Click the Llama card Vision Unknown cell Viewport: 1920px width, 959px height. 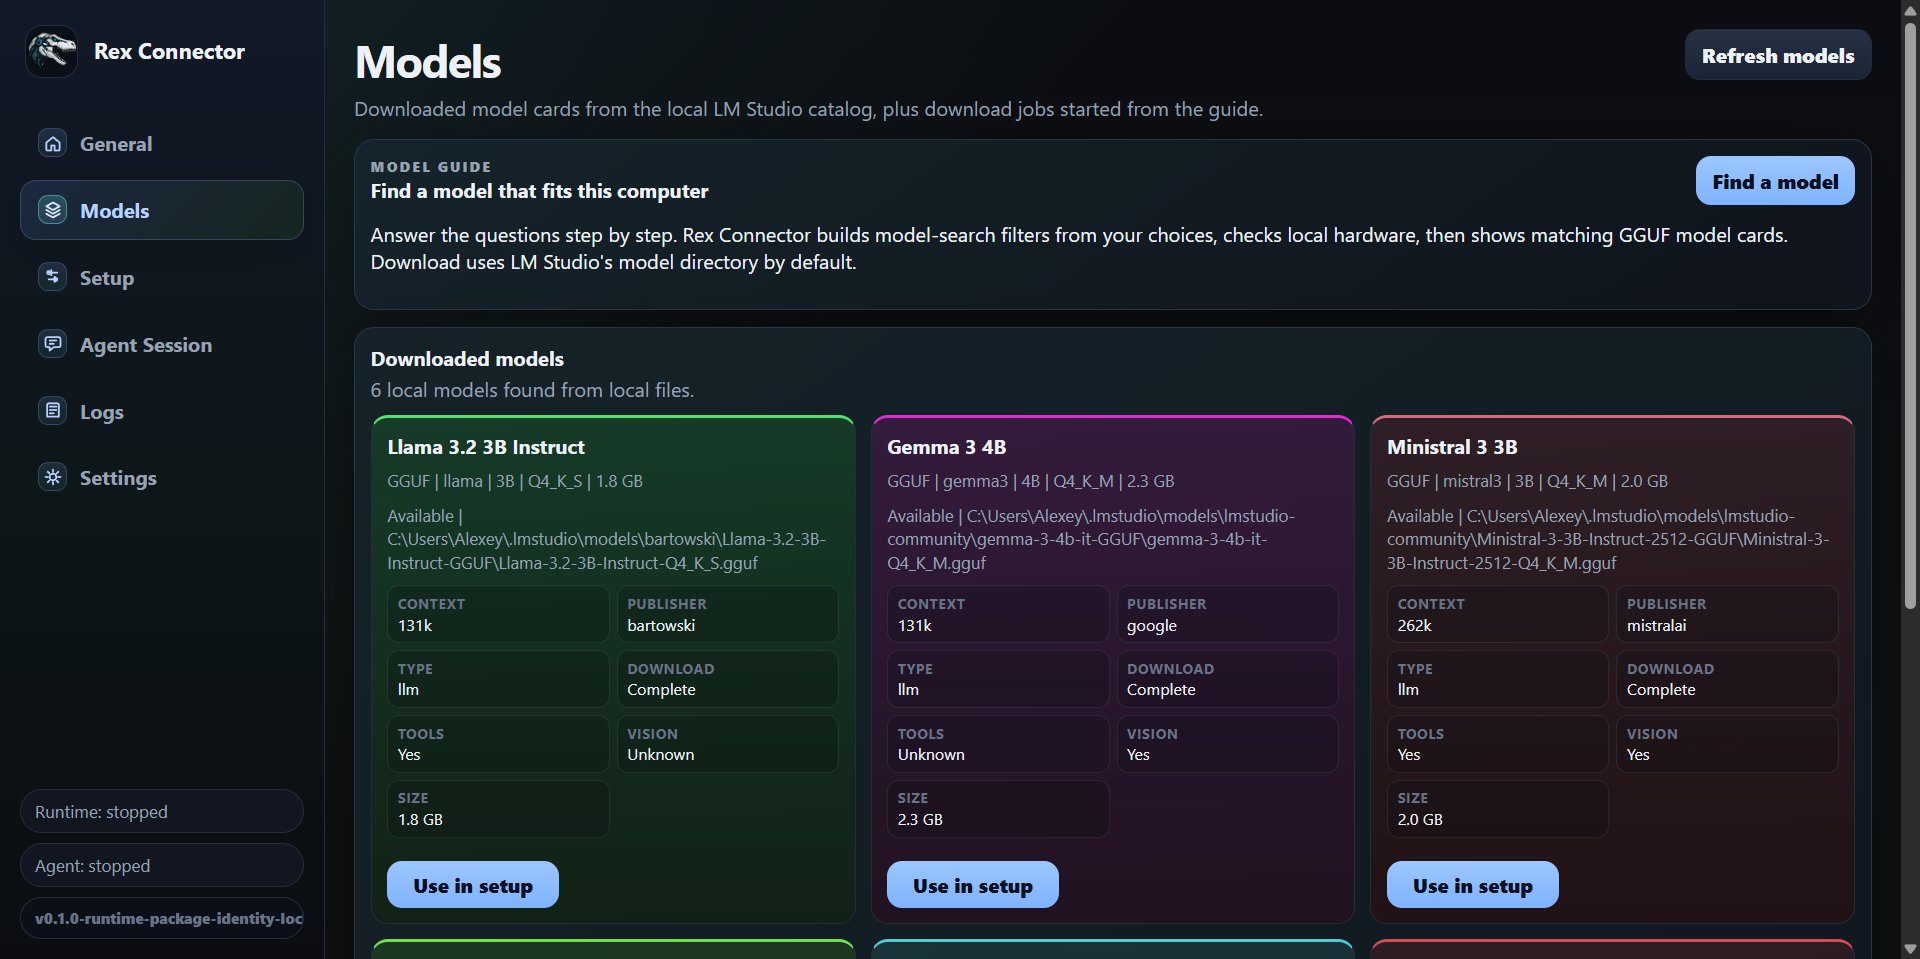pos(728,744)
